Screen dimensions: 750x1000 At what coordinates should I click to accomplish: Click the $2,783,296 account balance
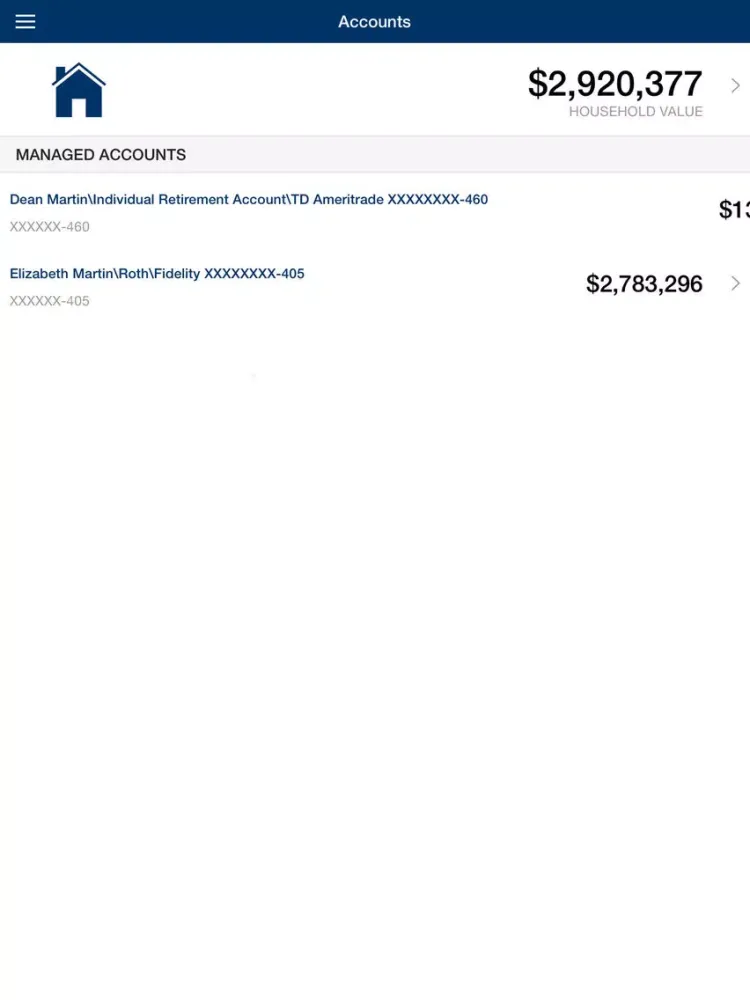click(644, 284)
